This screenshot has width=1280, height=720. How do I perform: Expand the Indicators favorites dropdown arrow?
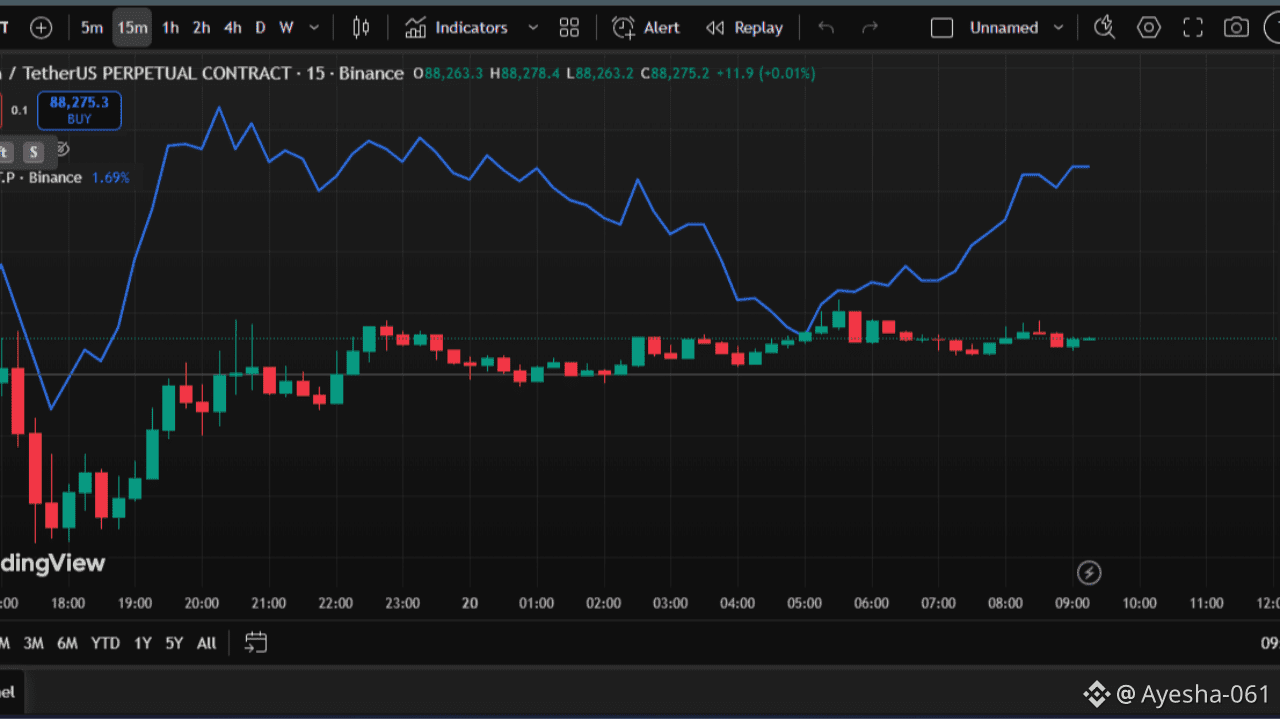[533, 28]
